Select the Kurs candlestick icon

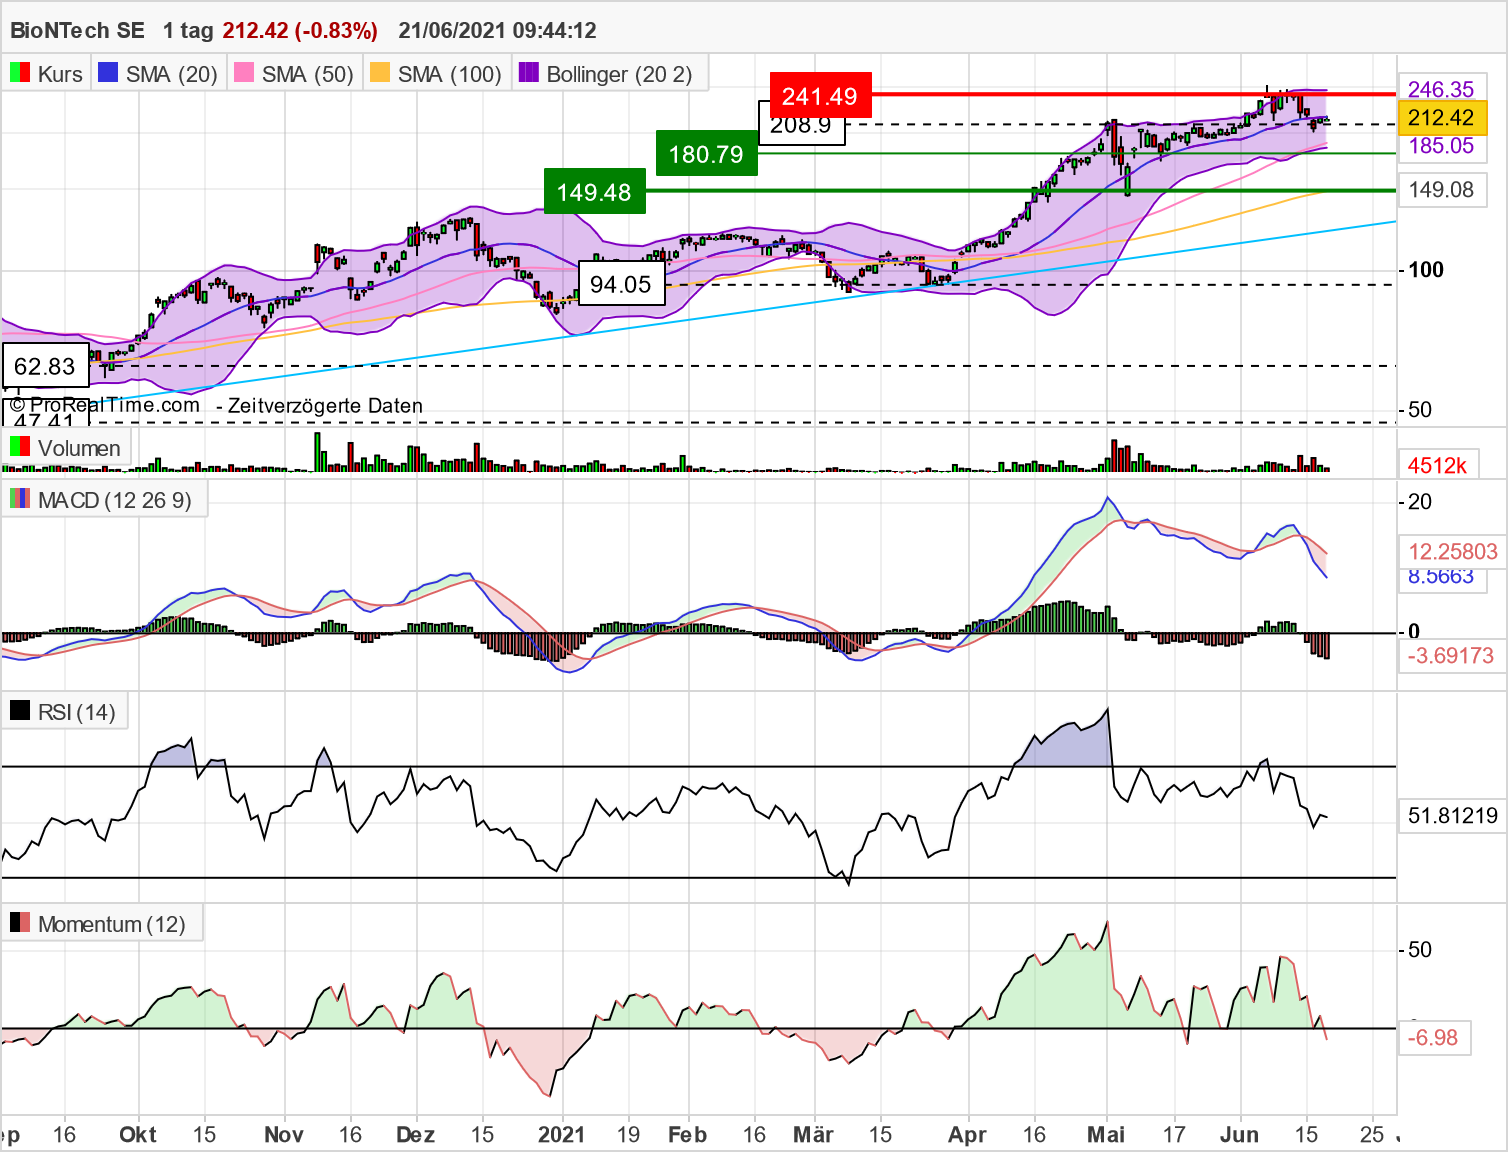tap(18, 73)
